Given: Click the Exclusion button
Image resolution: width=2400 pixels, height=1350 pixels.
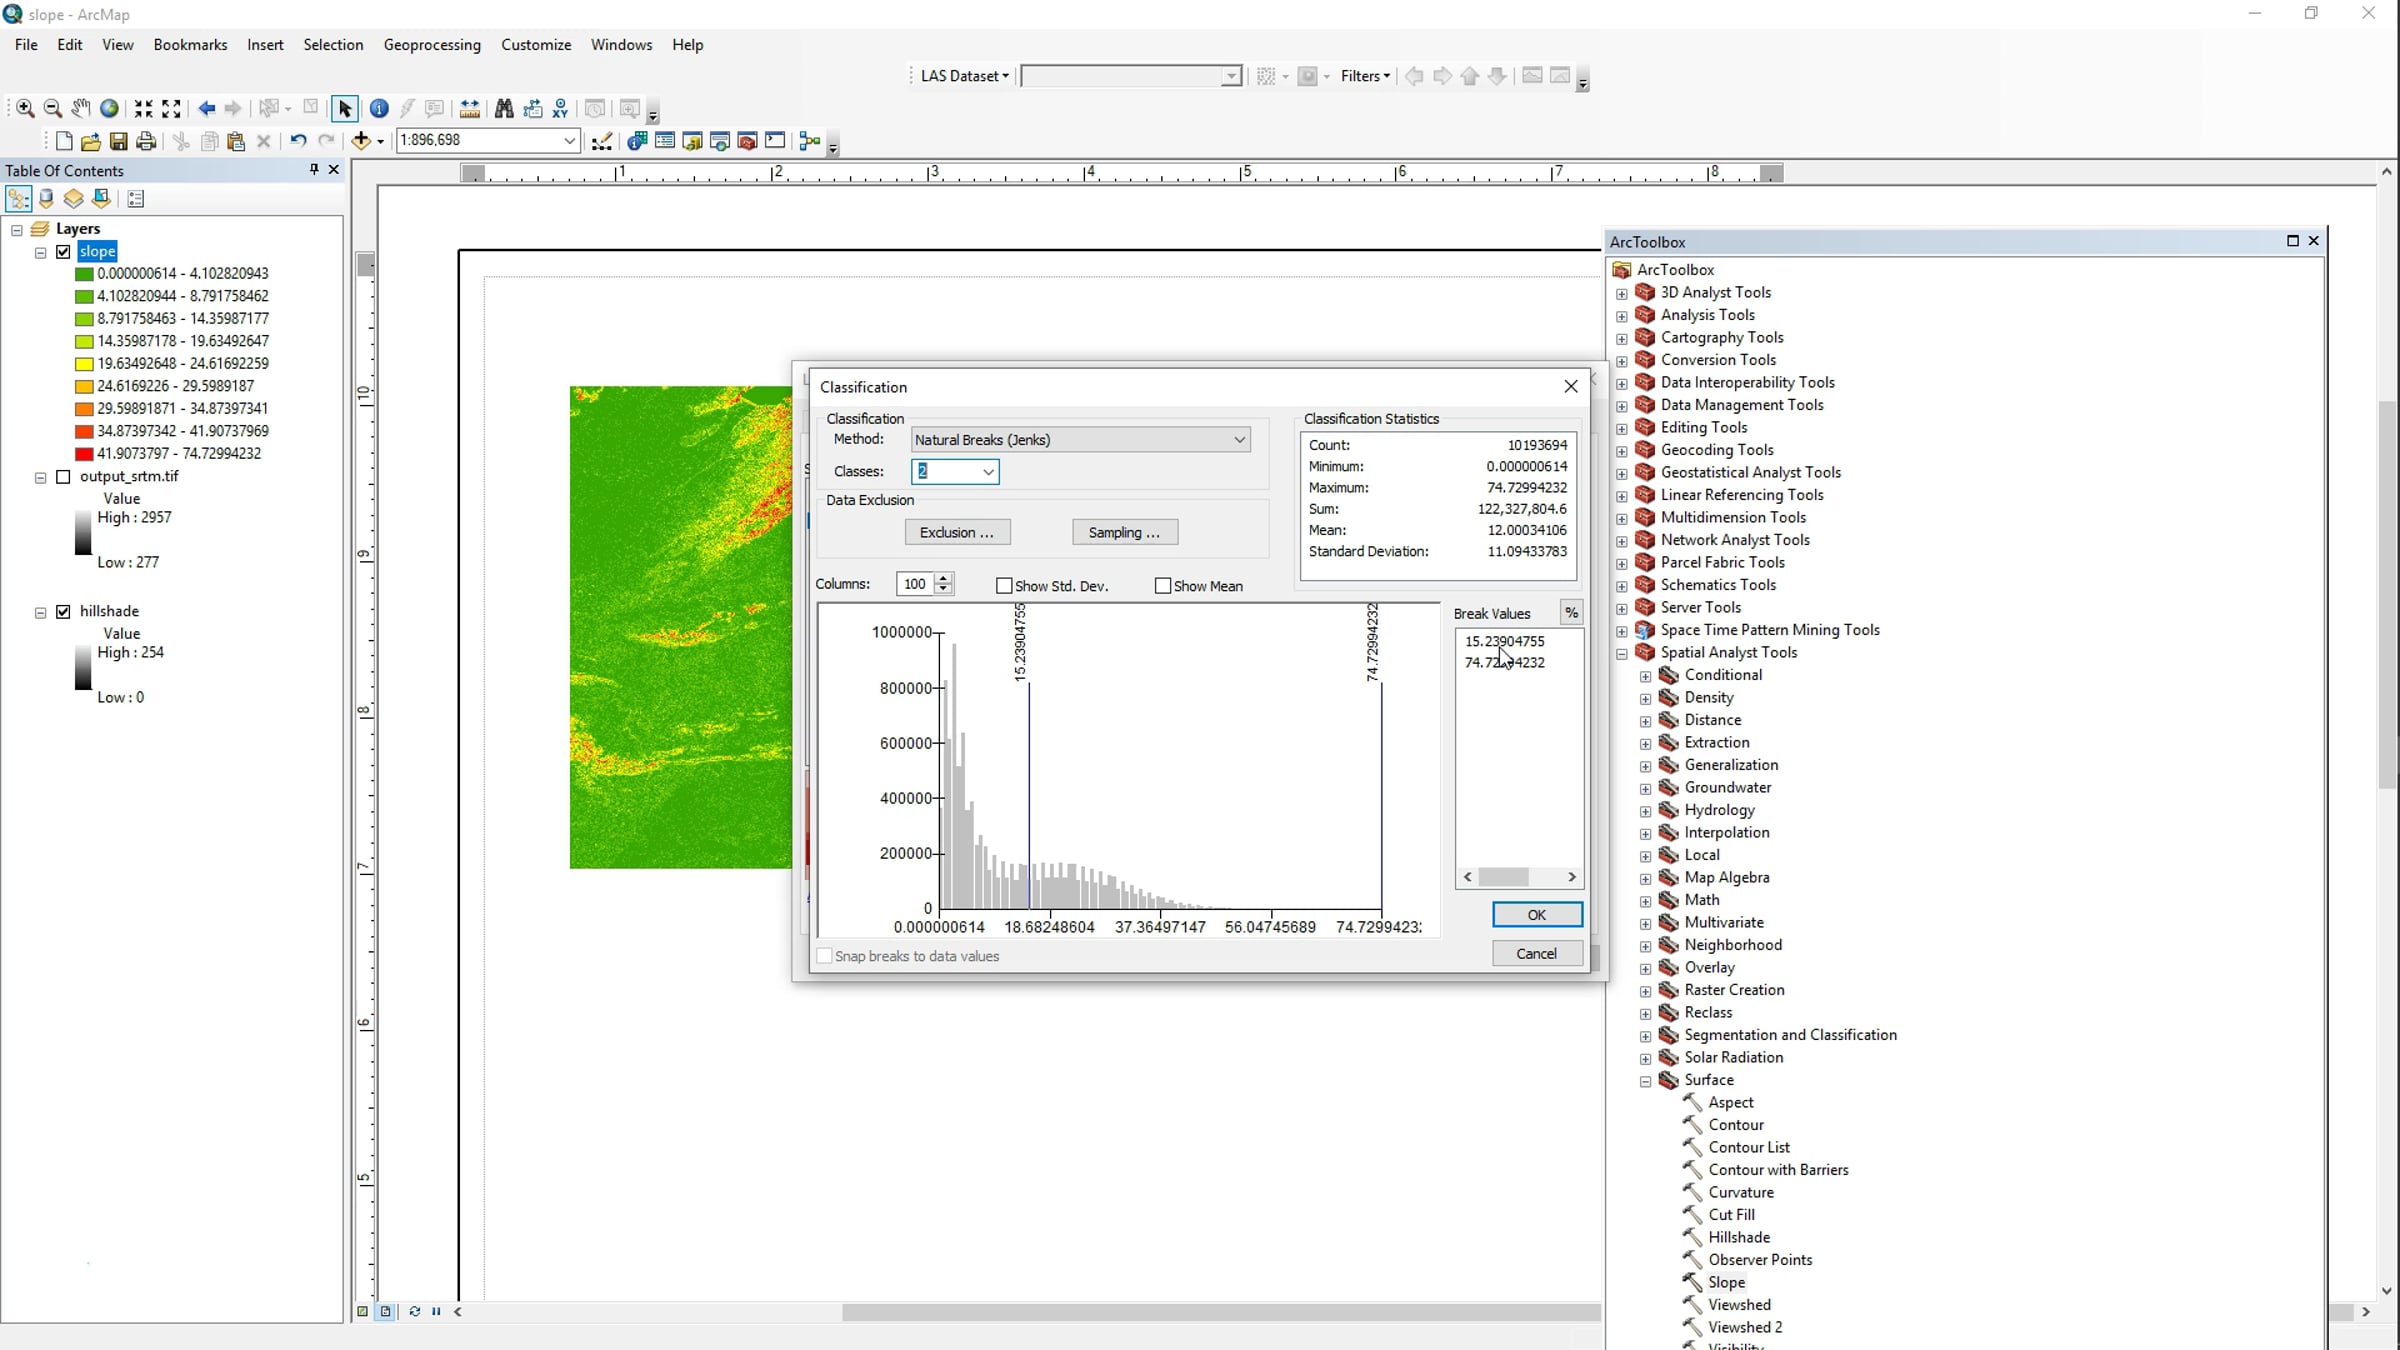Looking at the screenshot, I should 957,532.
